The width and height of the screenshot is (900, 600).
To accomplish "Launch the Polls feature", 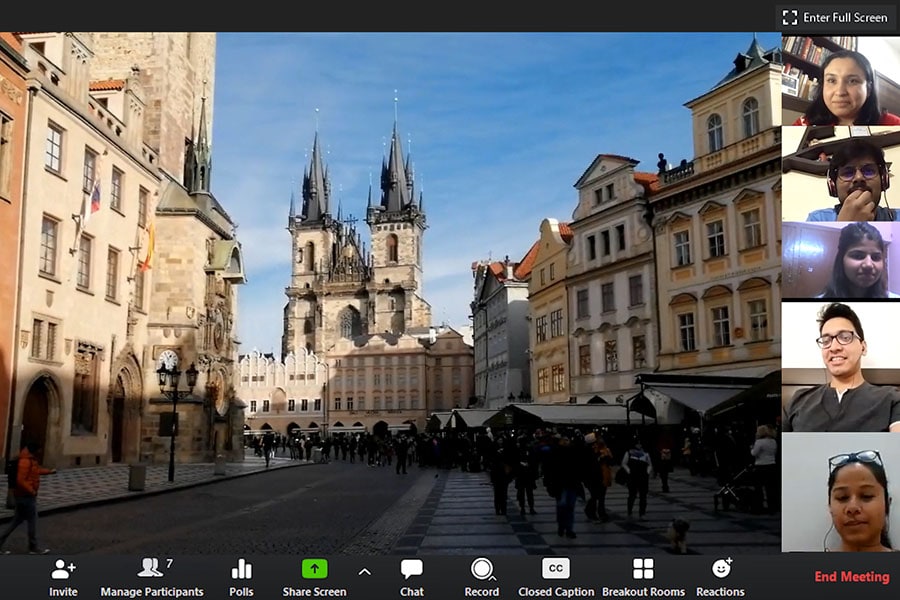I will point(241,576).
